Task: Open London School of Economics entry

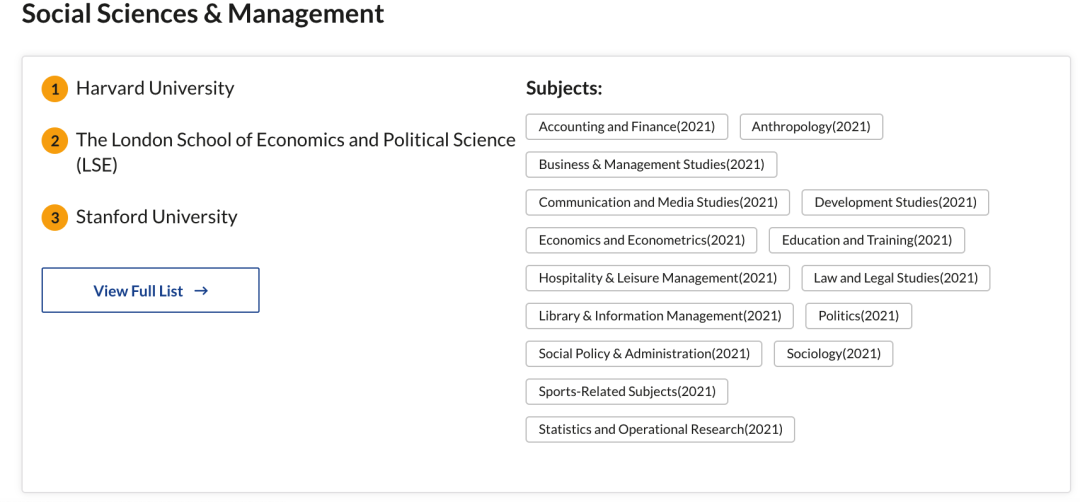Action: coord(295,141)
